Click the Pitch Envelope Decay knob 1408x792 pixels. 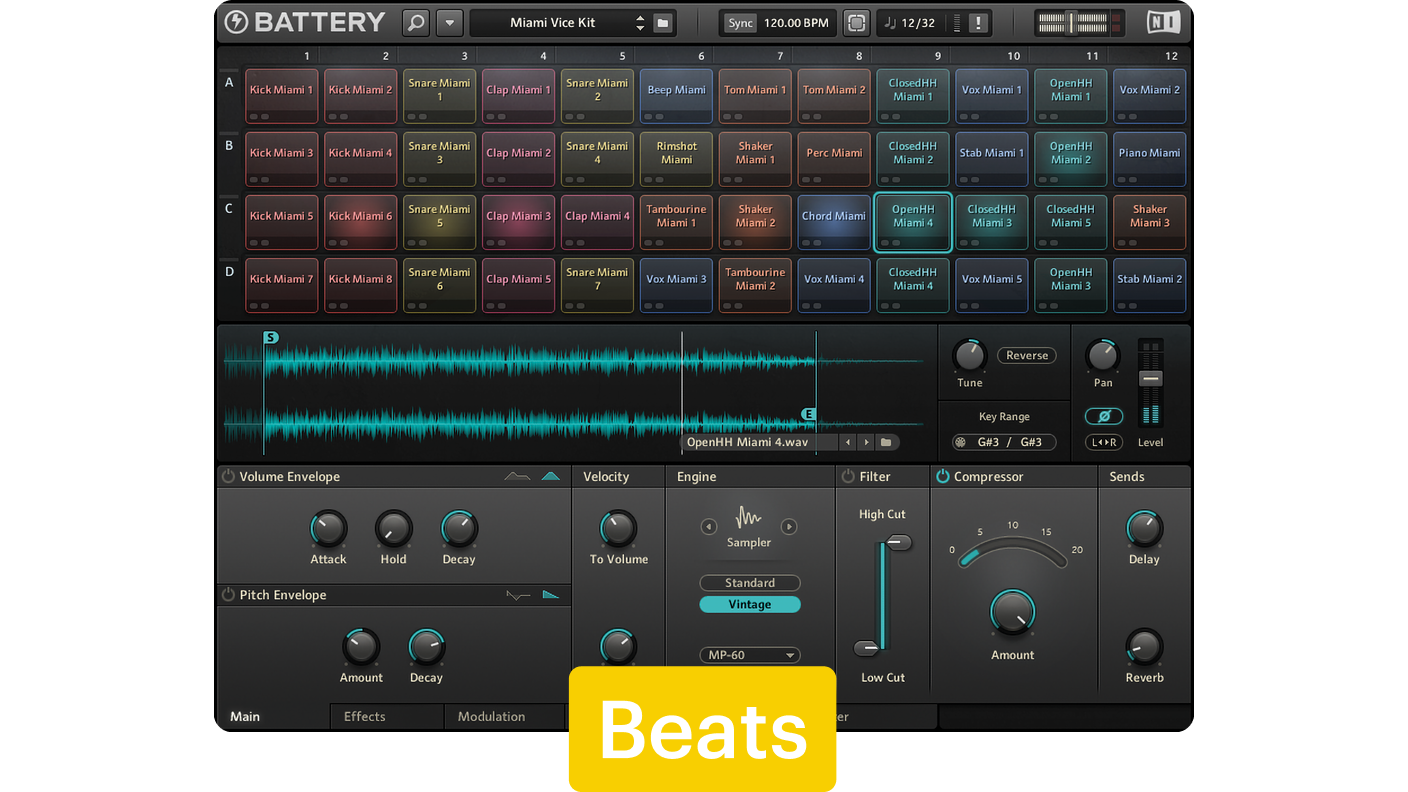tap(427, 647)
